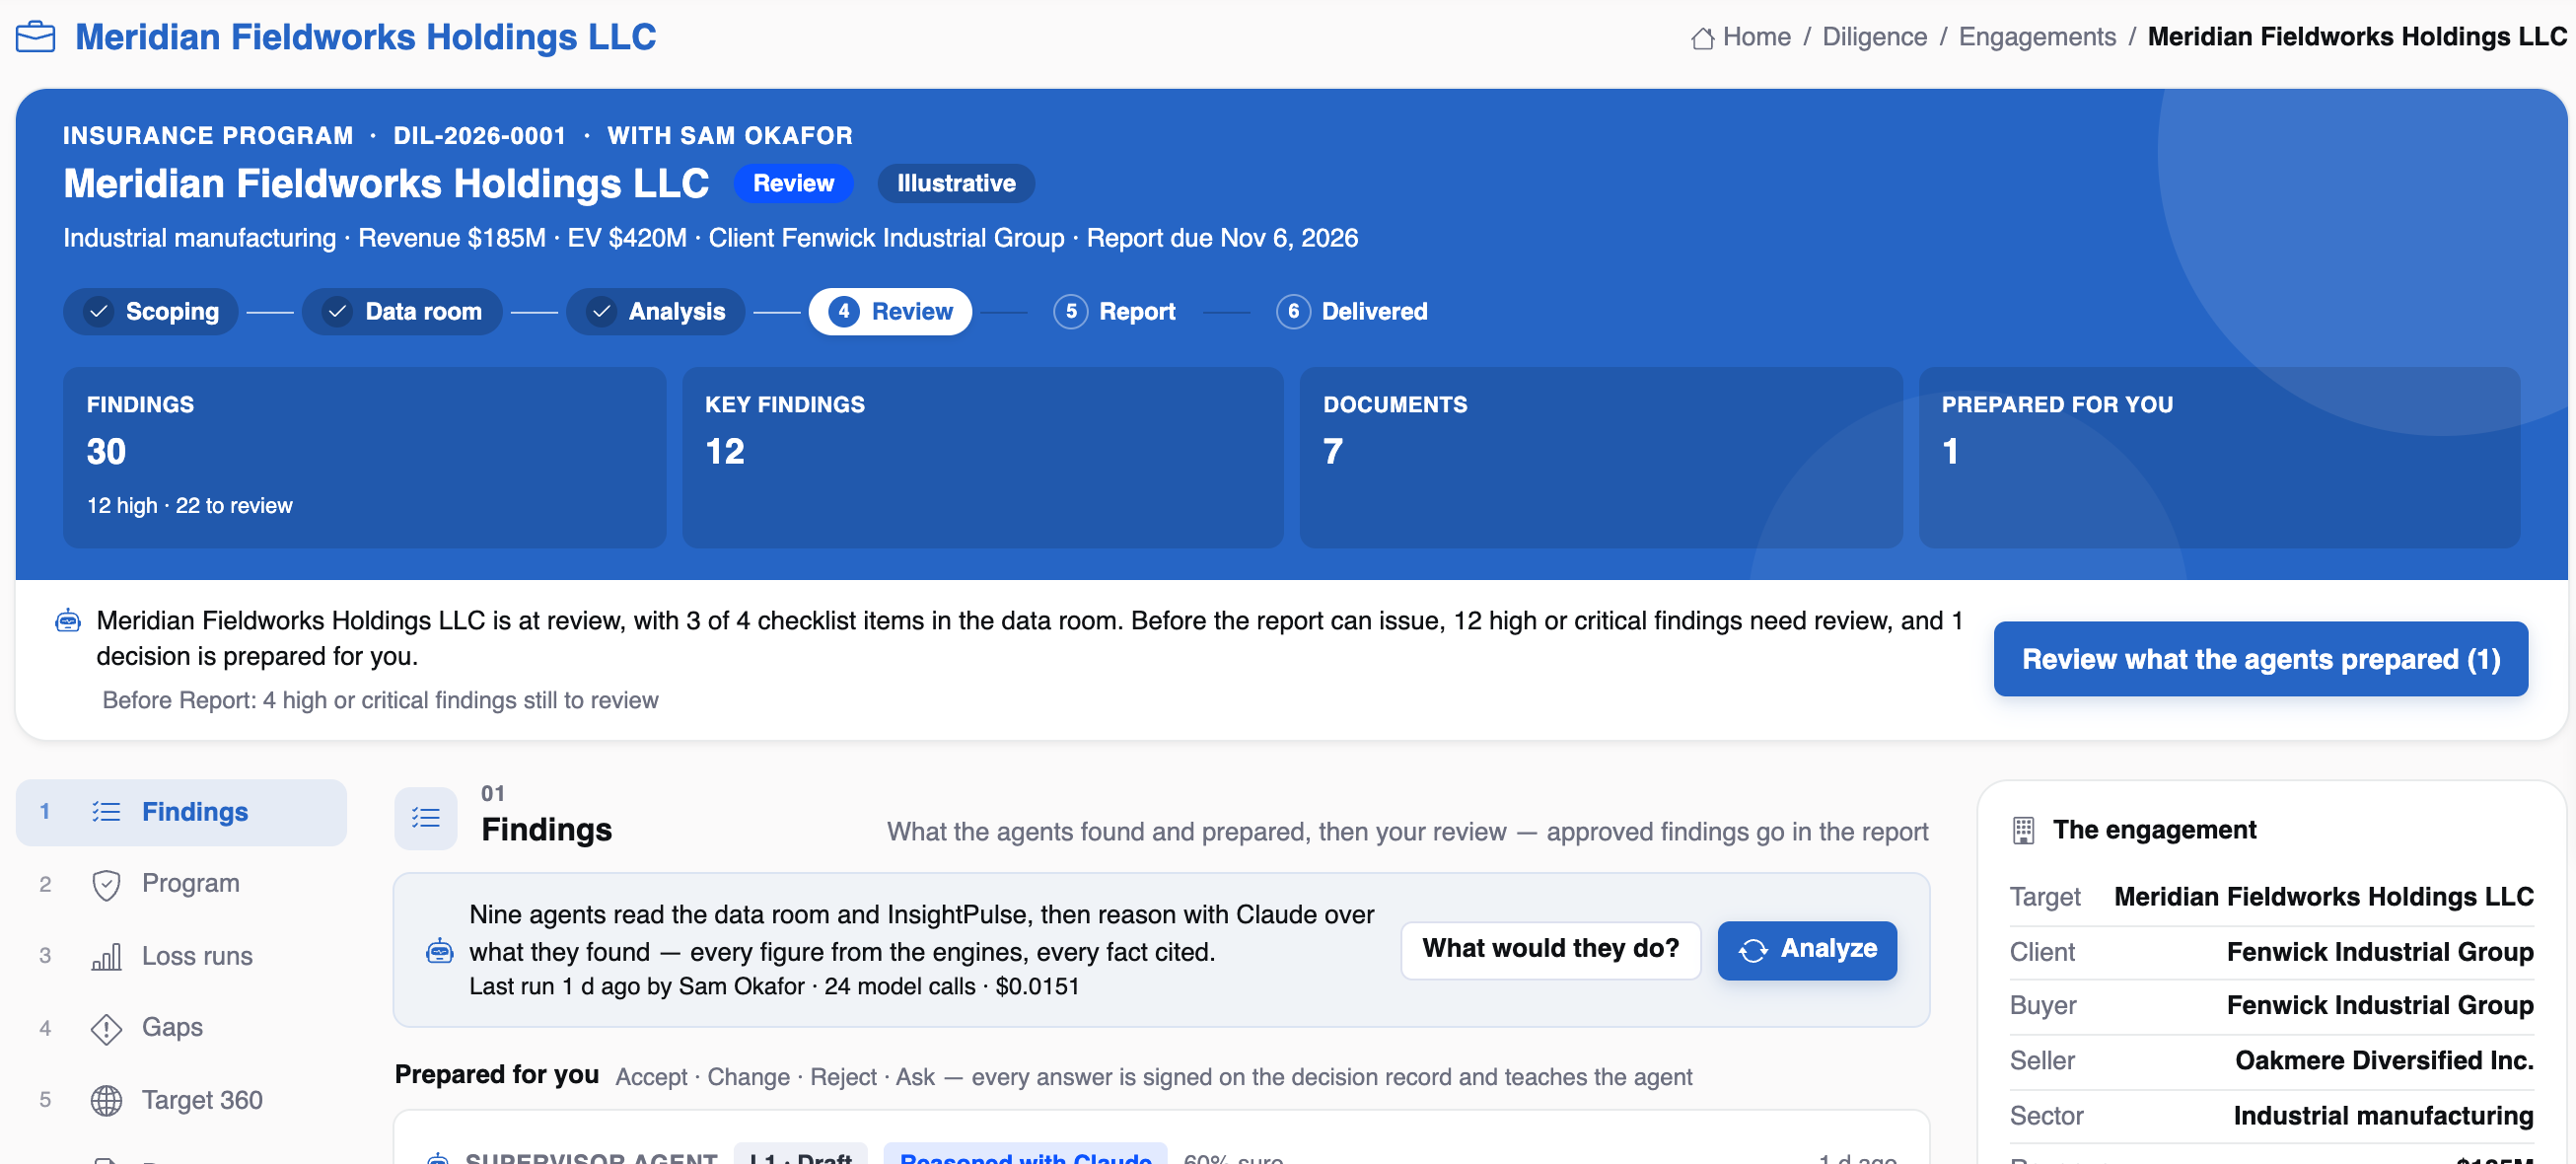This screenshot has width=2576, height=1164.
Task: Click the building icon beside The engagement
Action: 2023,830
